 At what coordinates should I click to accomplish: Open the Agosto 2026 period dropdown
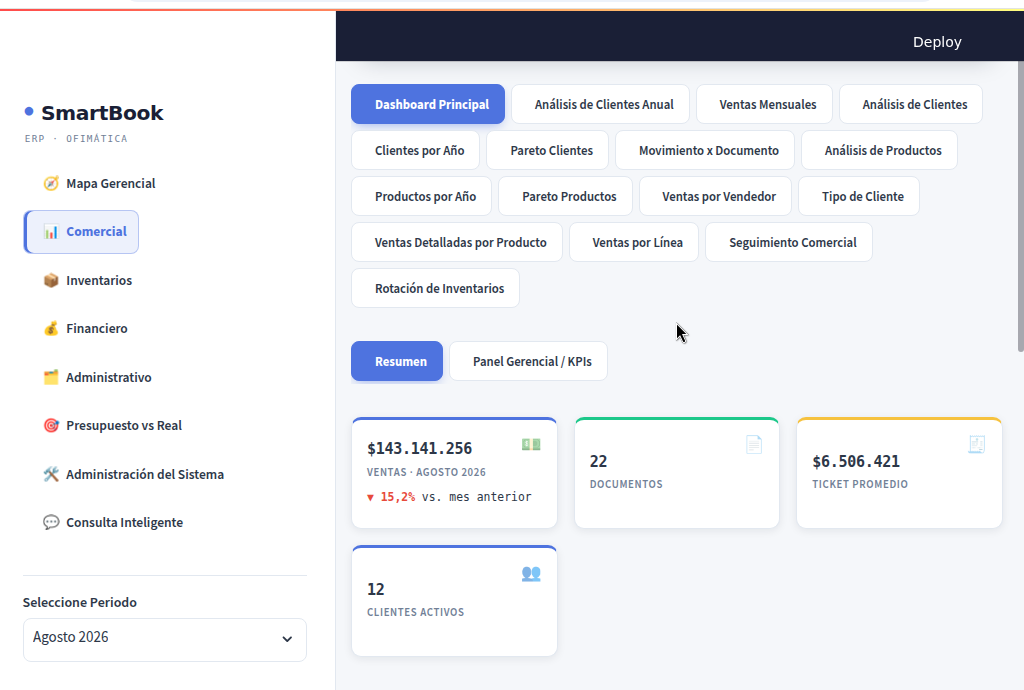165,640
